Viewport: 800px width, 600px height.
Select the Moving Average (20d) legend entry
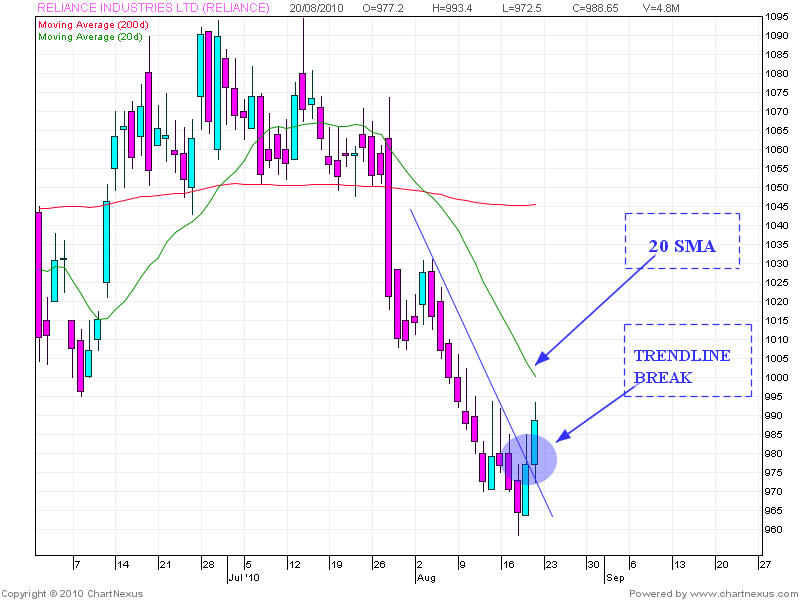click(90, 37)
